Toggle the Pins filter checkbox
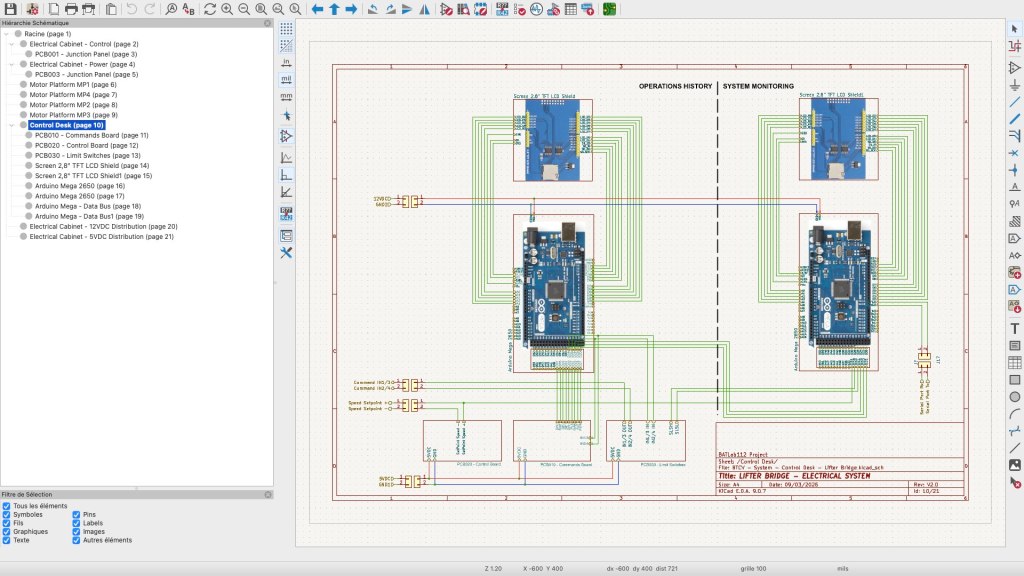This screenshot has height=576, width=1024. tap(77, 515)
